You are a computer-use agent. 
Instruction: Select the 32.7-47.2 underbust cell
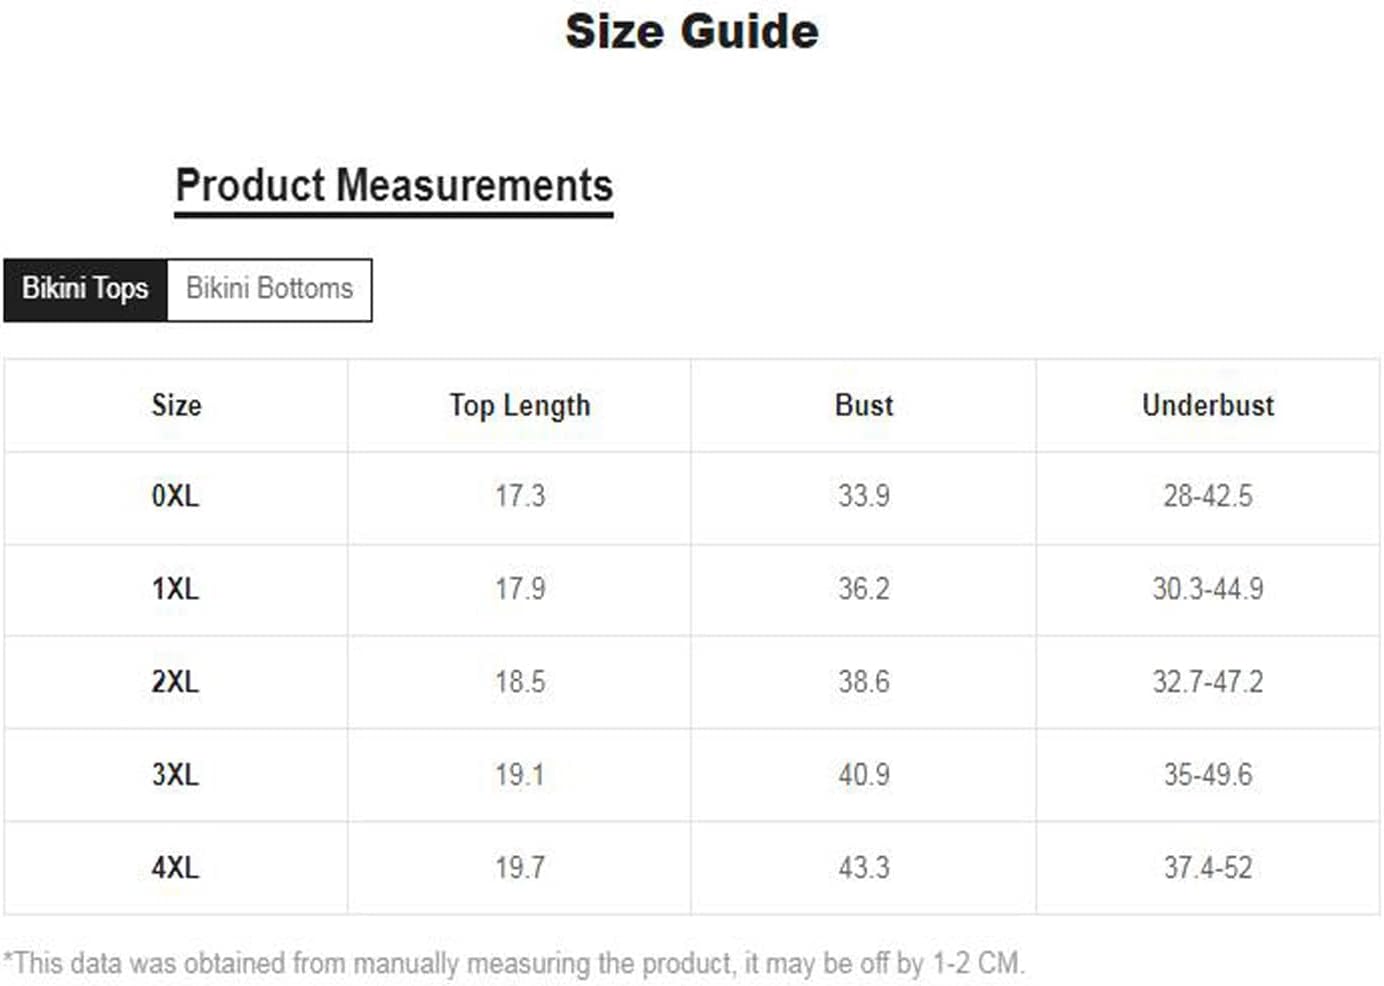click(x=1208, y=683)
